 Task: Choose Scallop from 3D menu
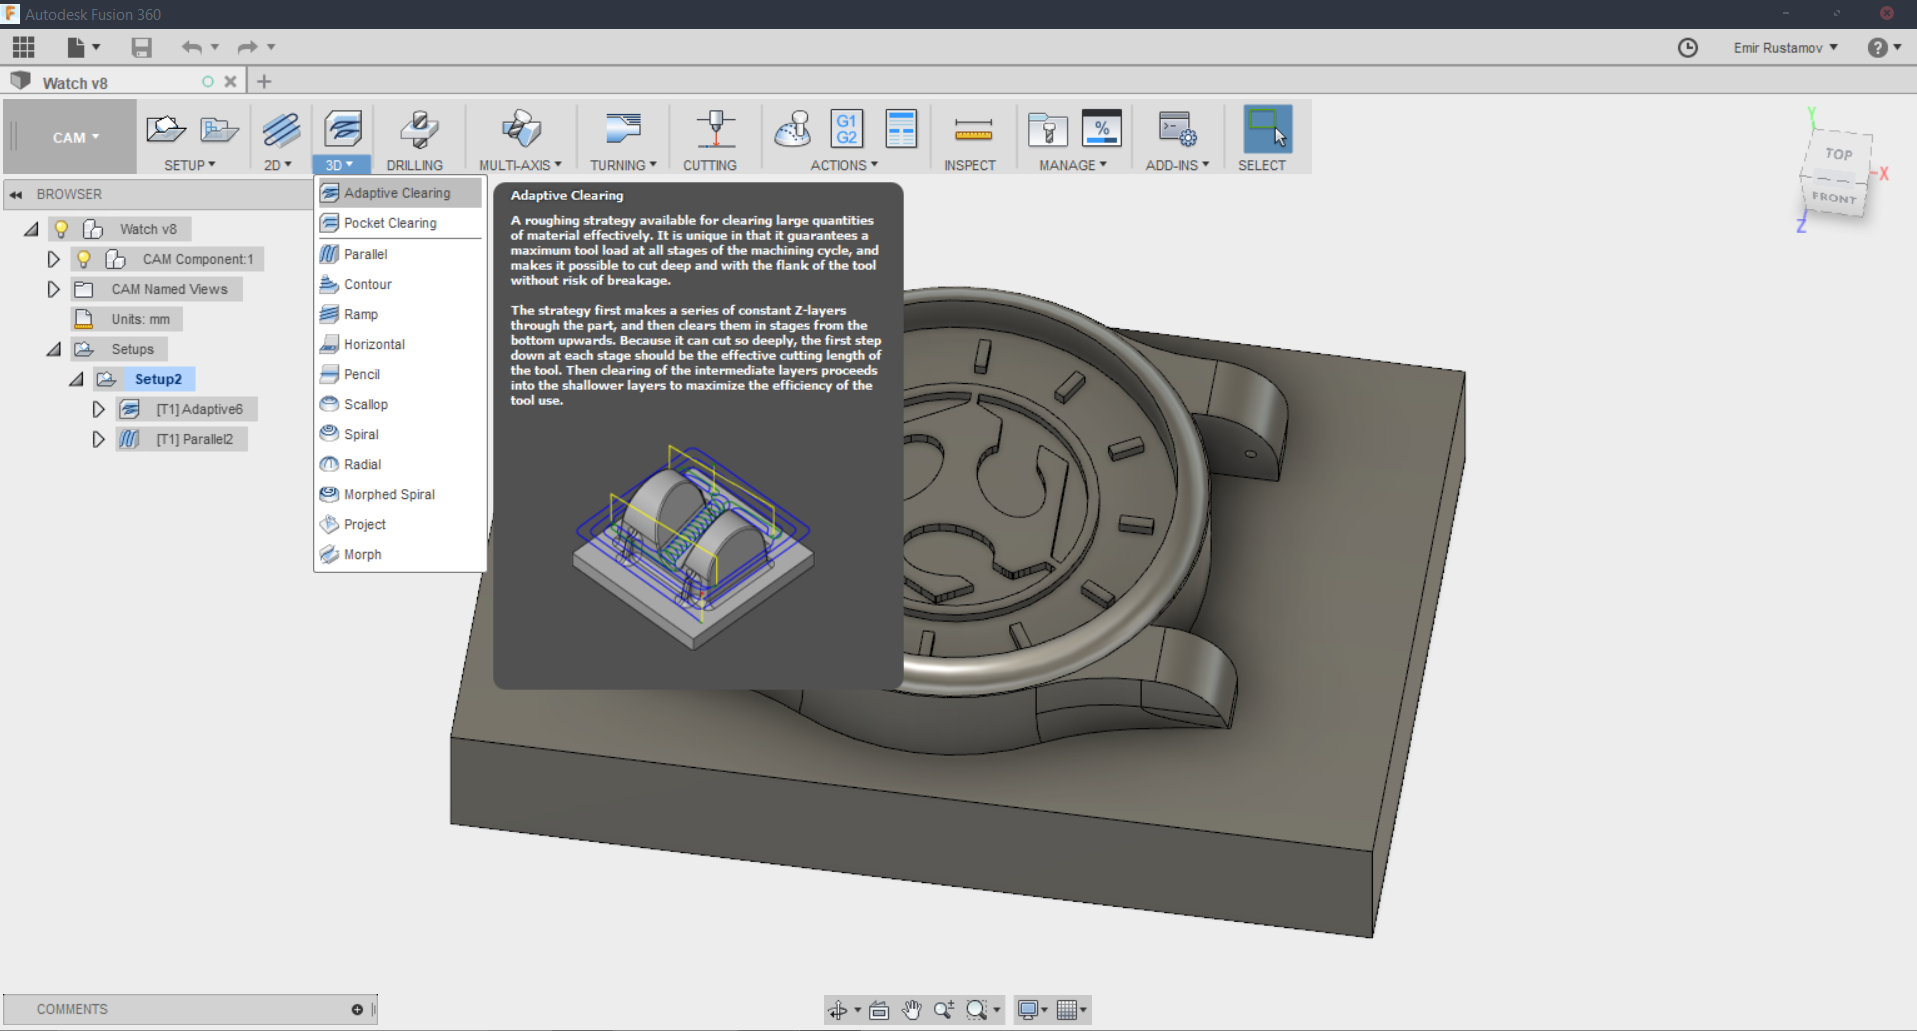(400, 404)
